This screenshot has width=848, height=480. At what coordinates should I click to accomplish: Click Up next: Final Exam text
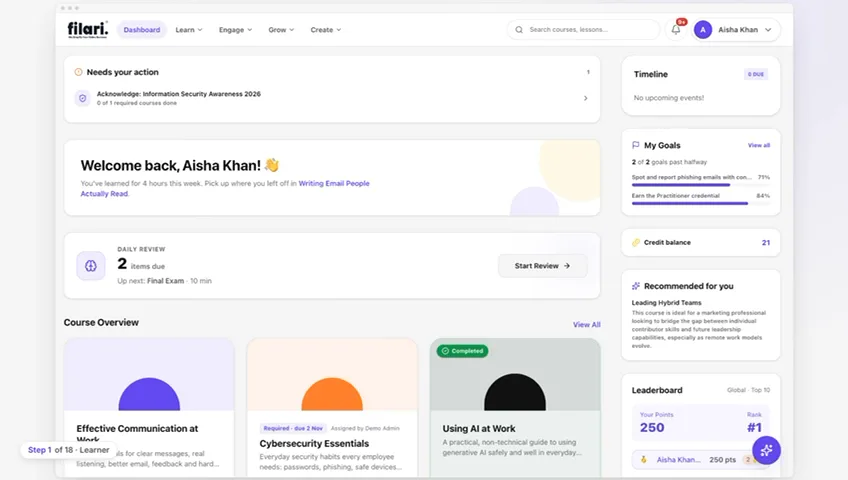(164, 281)
